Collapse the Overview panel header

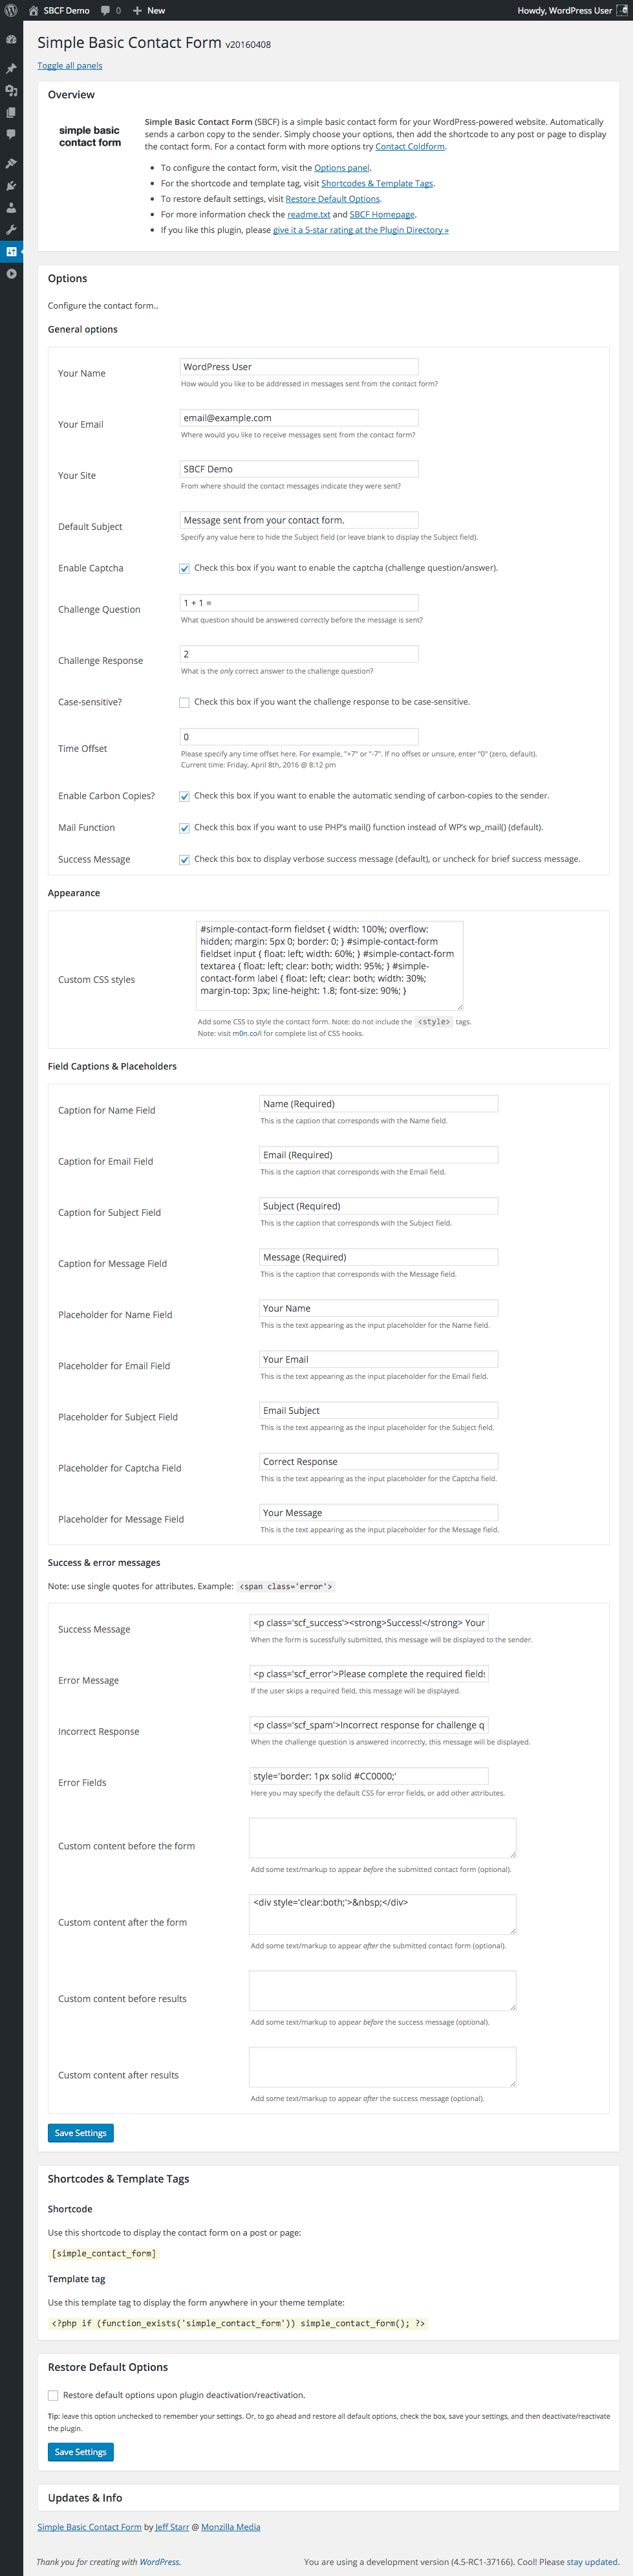click(x=328, y=95)
